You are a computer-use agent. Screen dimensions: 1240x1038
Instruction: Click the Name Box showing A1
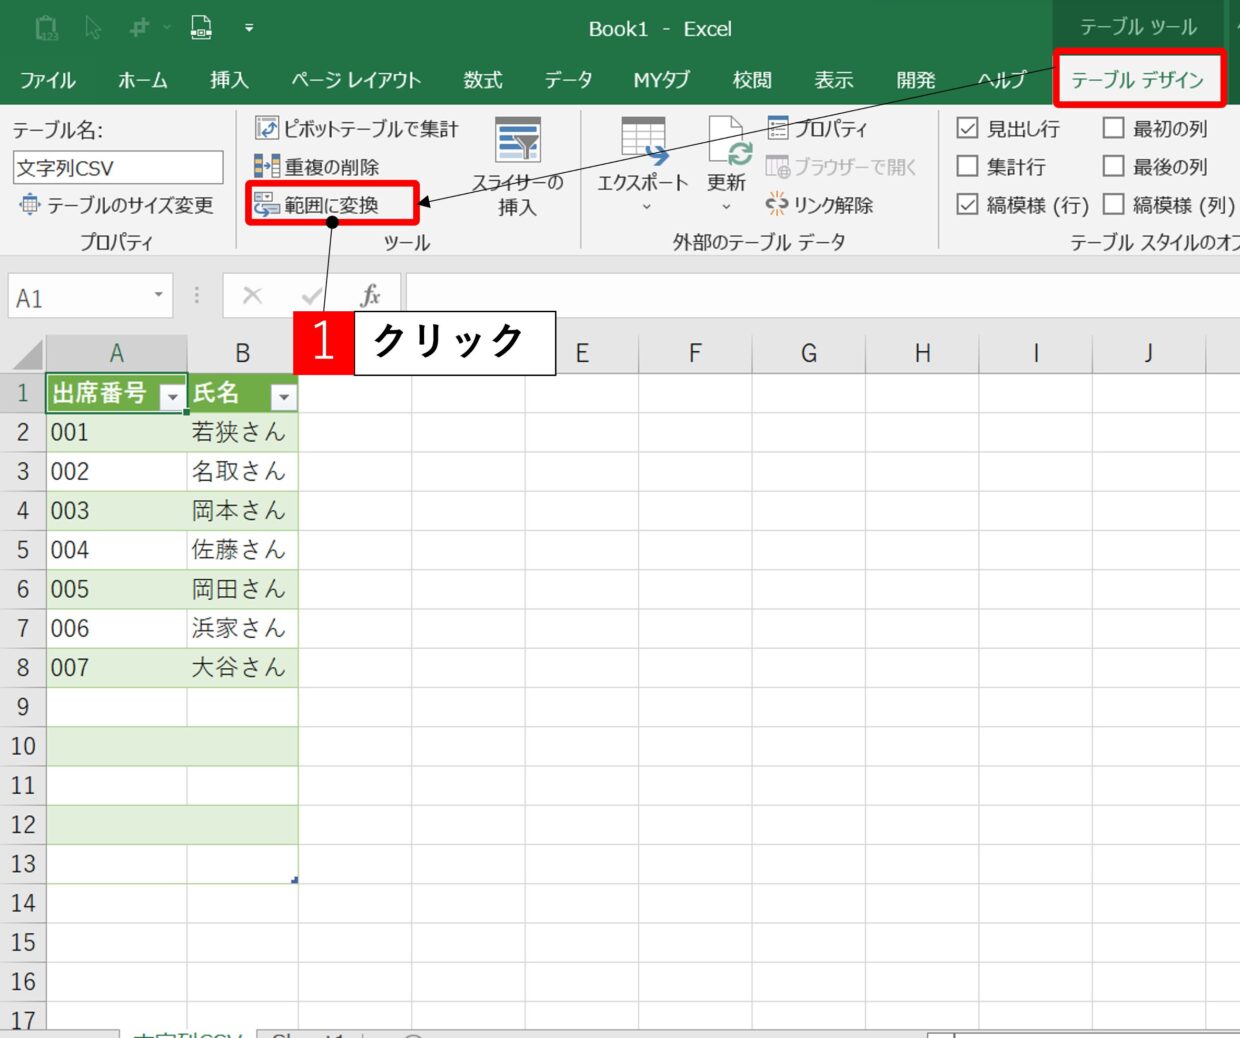click(x=90, y=296)
